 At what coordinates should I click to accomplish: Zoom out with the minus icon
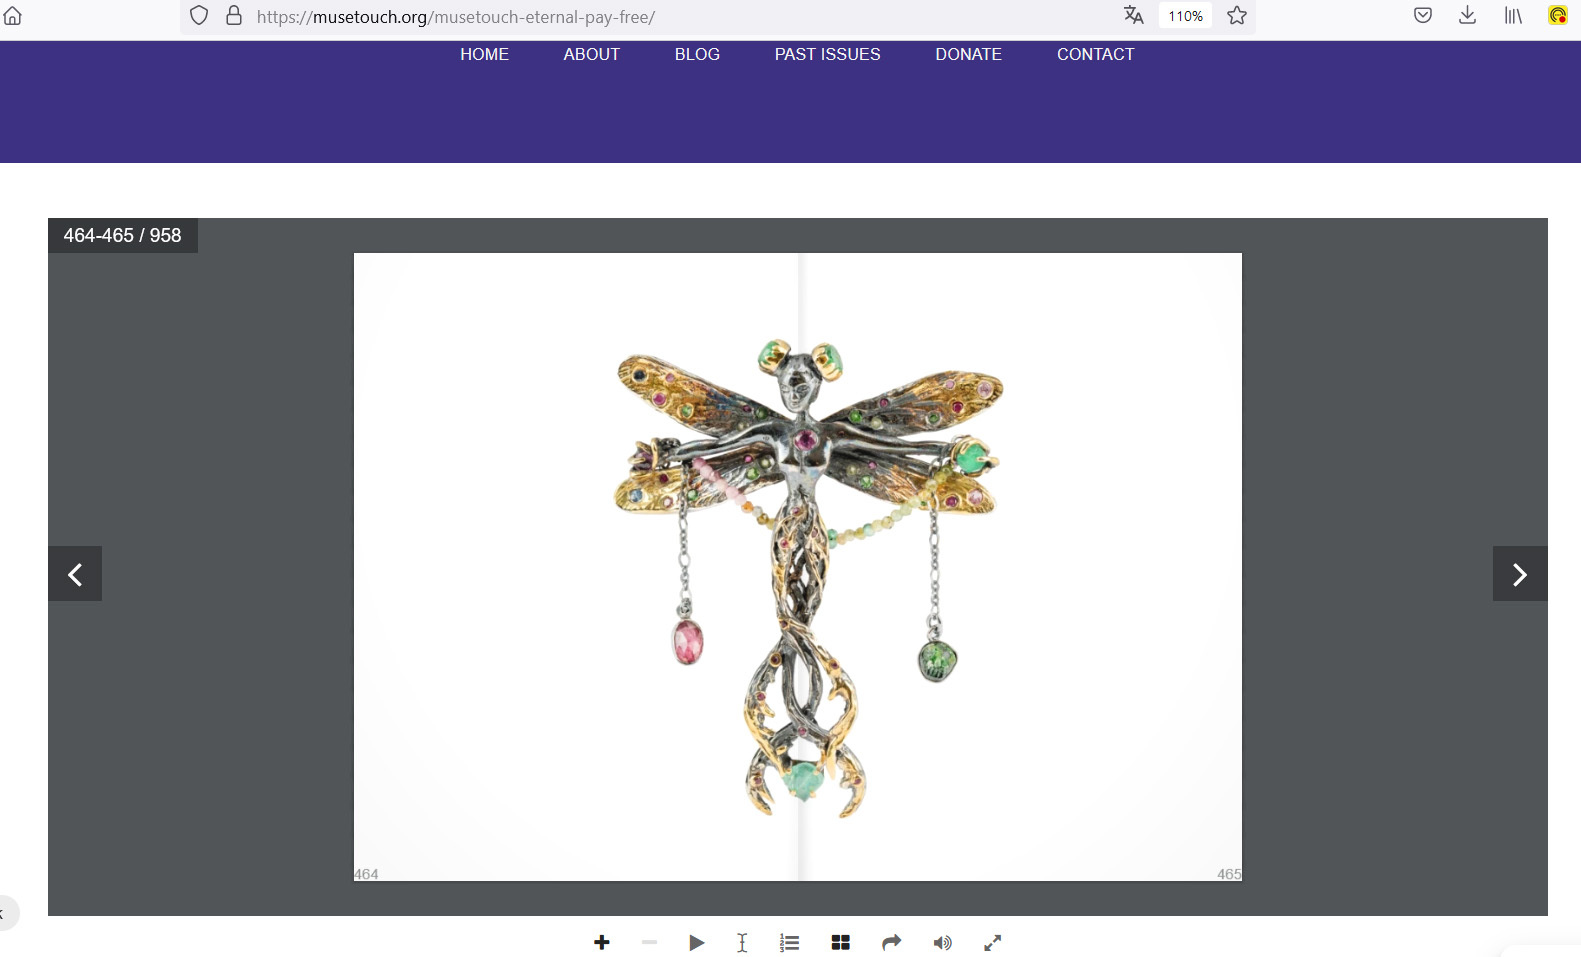[649, 942]
